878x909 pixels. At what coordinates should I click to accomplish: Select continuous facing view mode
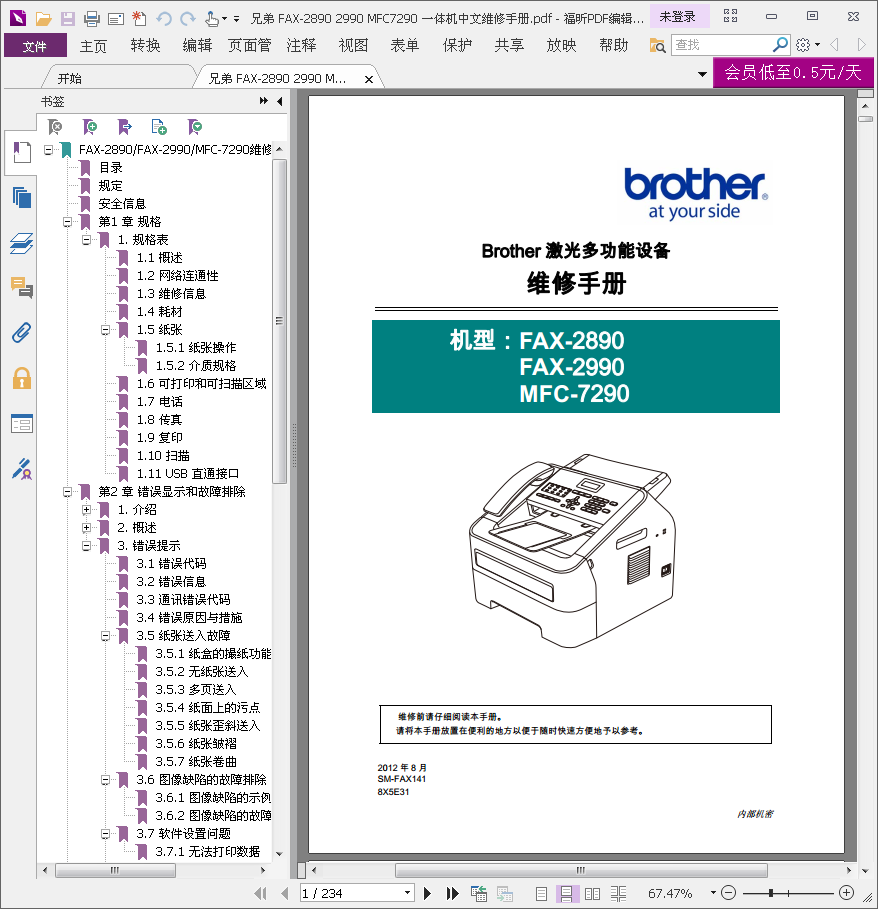pyautogui.click(x=618, y=893)
